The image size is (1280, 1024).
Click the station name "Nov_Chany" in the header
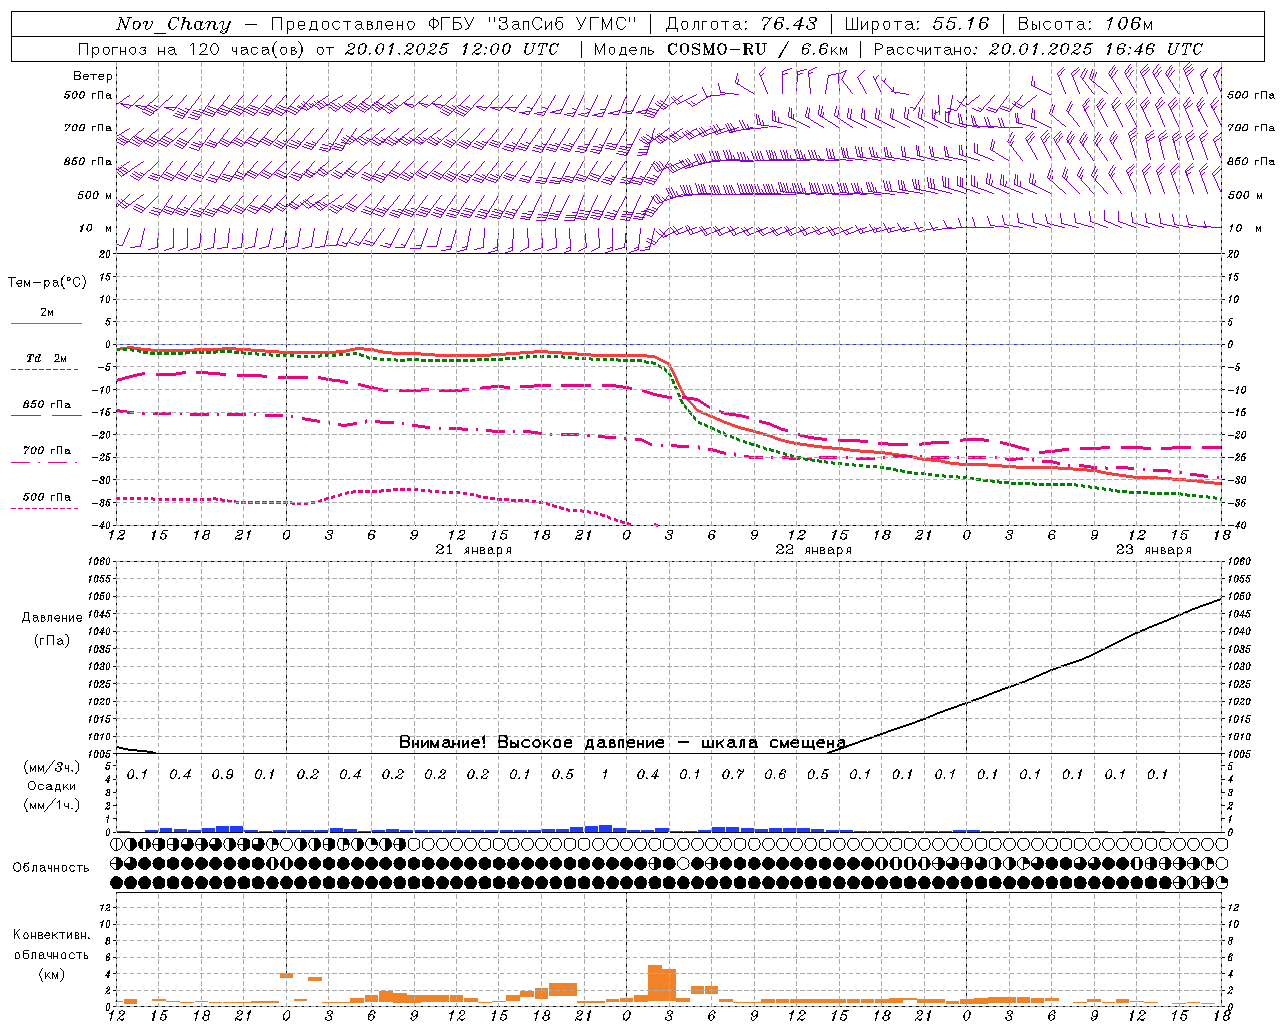click(x=173, y=24)
